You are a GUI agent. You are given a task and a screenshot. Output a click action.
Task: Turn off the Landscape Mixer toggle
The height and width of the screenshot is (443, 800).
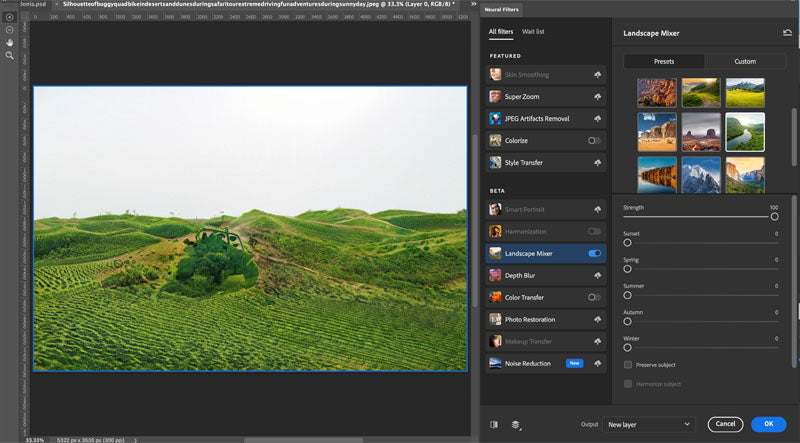(595, 254)
